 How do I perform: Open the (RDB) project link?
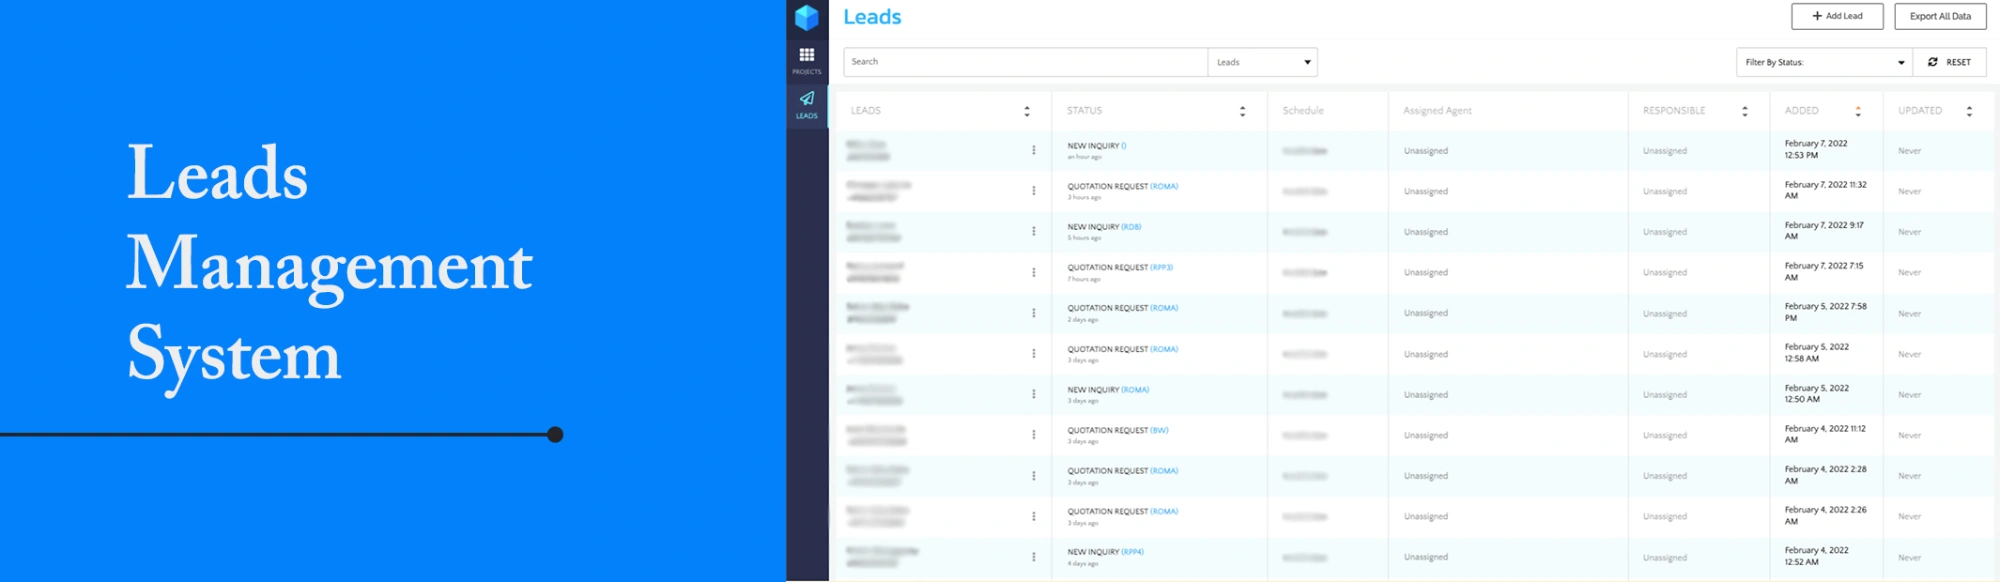coord(1131,227)
